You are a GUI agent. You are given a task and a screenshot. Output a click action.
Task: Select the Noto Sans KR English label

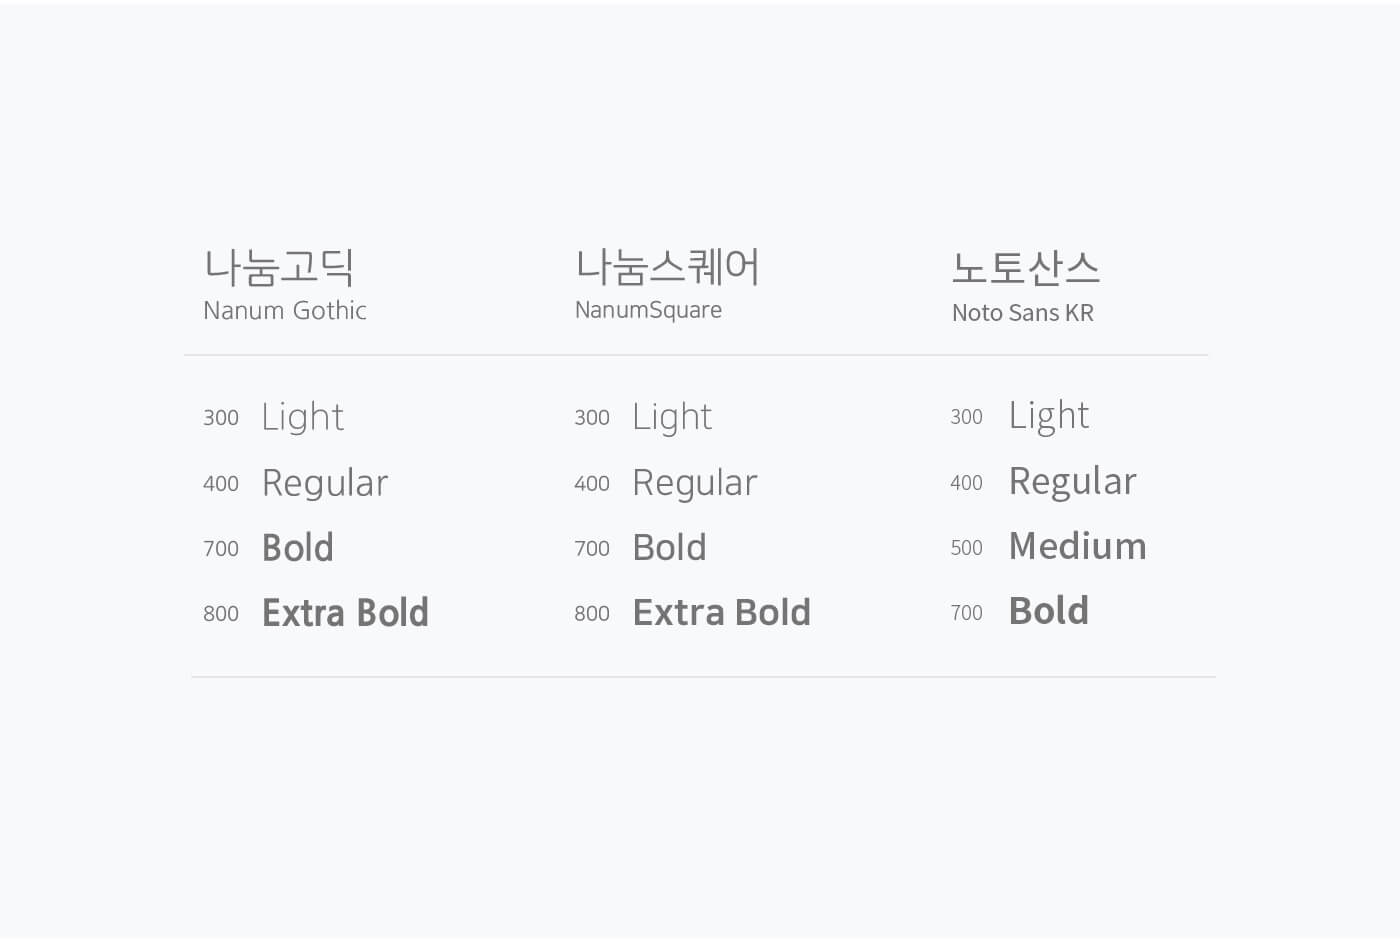tap(1023, 313)
